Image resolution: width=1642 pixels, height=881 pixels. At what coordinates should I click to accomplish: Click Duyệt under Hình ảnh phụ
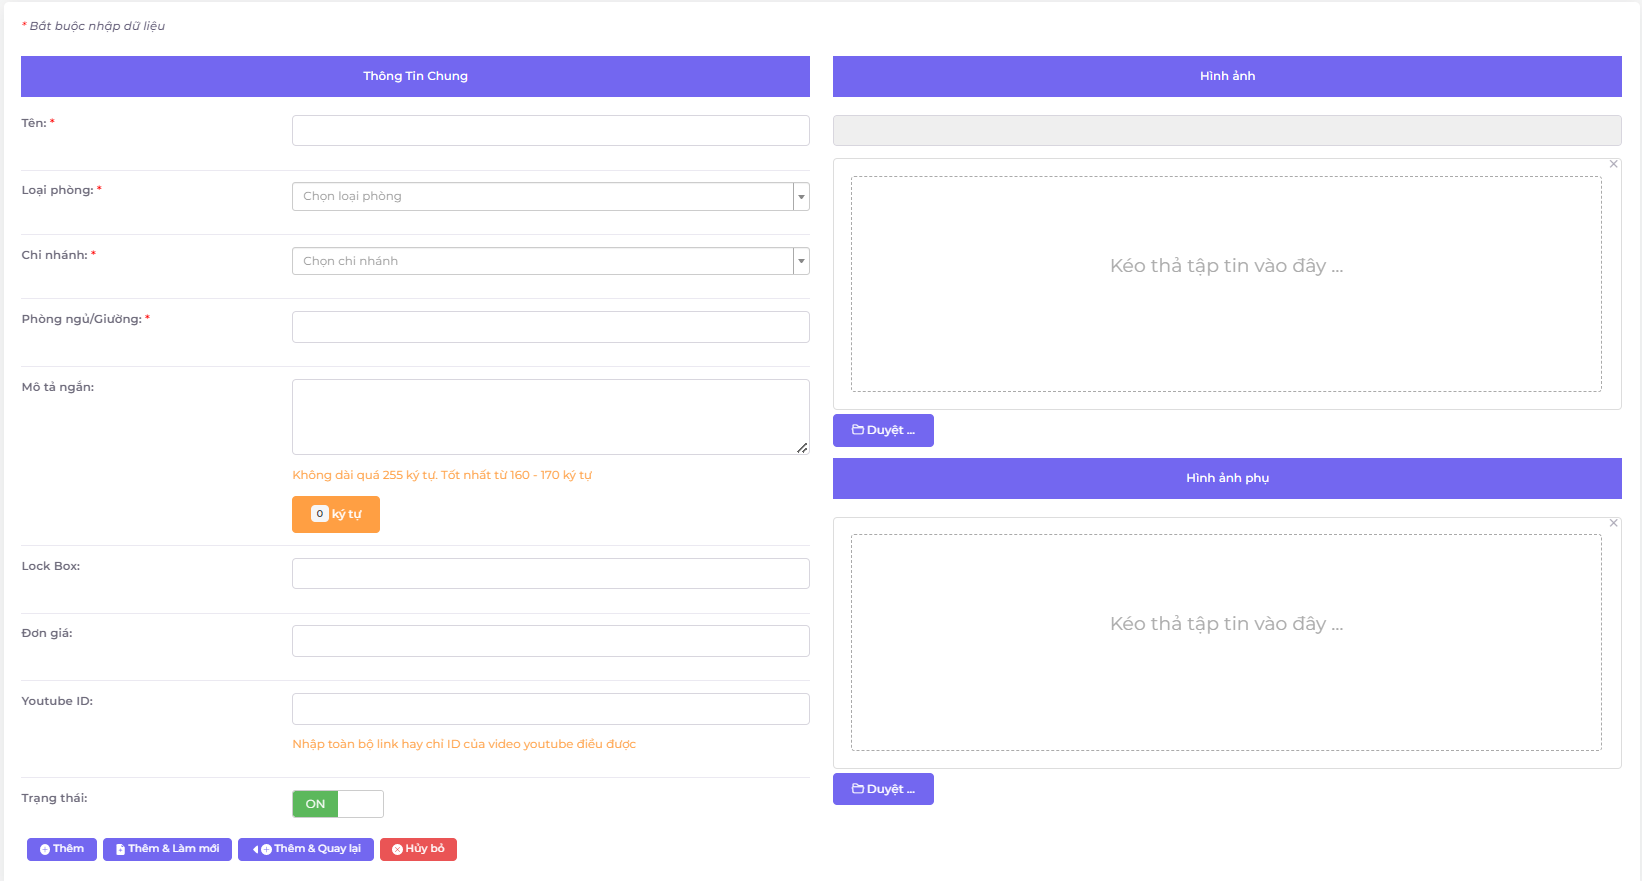click(883, 789)
